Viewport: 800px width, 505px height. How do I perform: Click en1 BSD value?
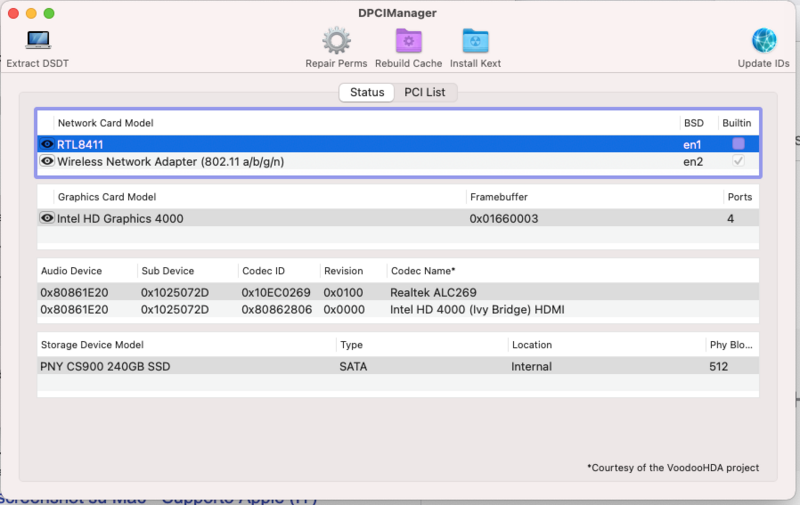[x=692, y=145]
